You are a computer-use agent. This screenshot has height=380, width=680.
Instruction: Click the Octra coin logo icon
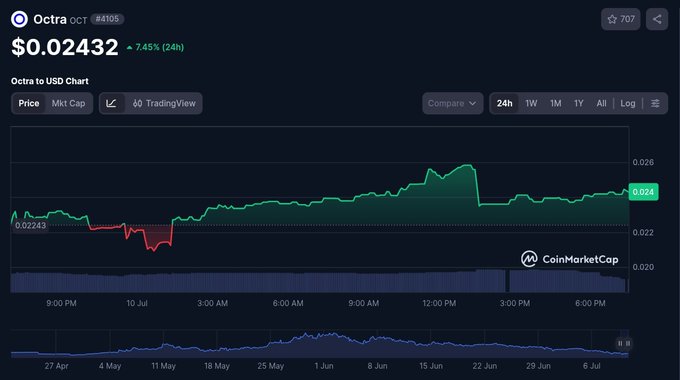pyautogui.click(x=19, y=19)
